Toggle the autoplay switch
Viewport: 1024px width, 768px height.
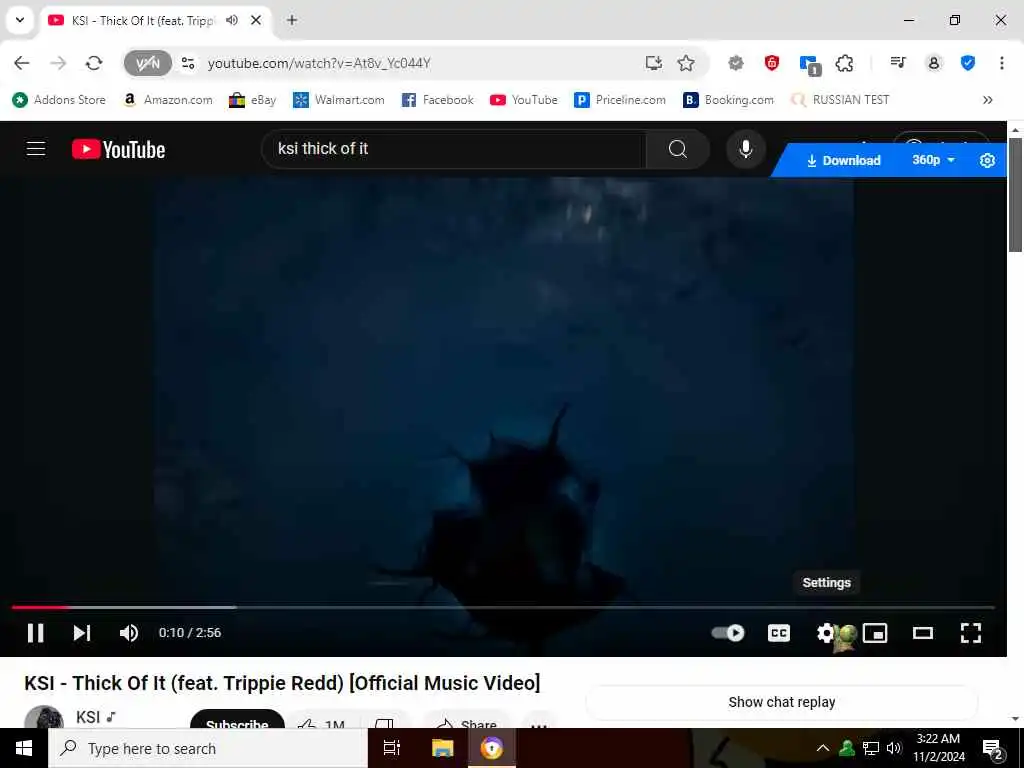(728, 633)
